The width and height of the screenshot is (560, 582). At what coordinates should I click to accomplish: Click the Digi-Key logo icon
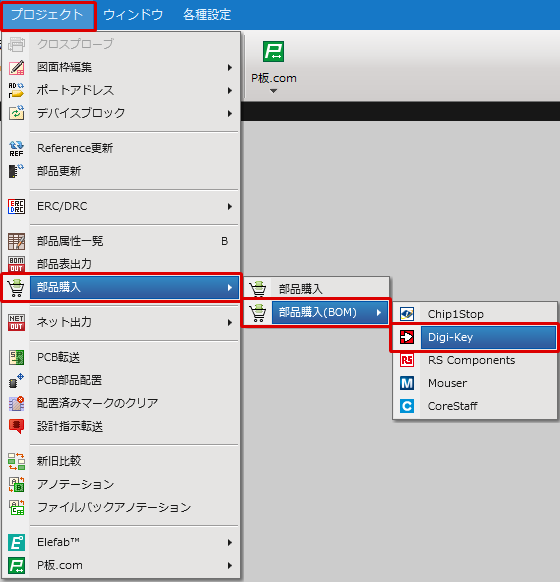[x=407, y=337]
